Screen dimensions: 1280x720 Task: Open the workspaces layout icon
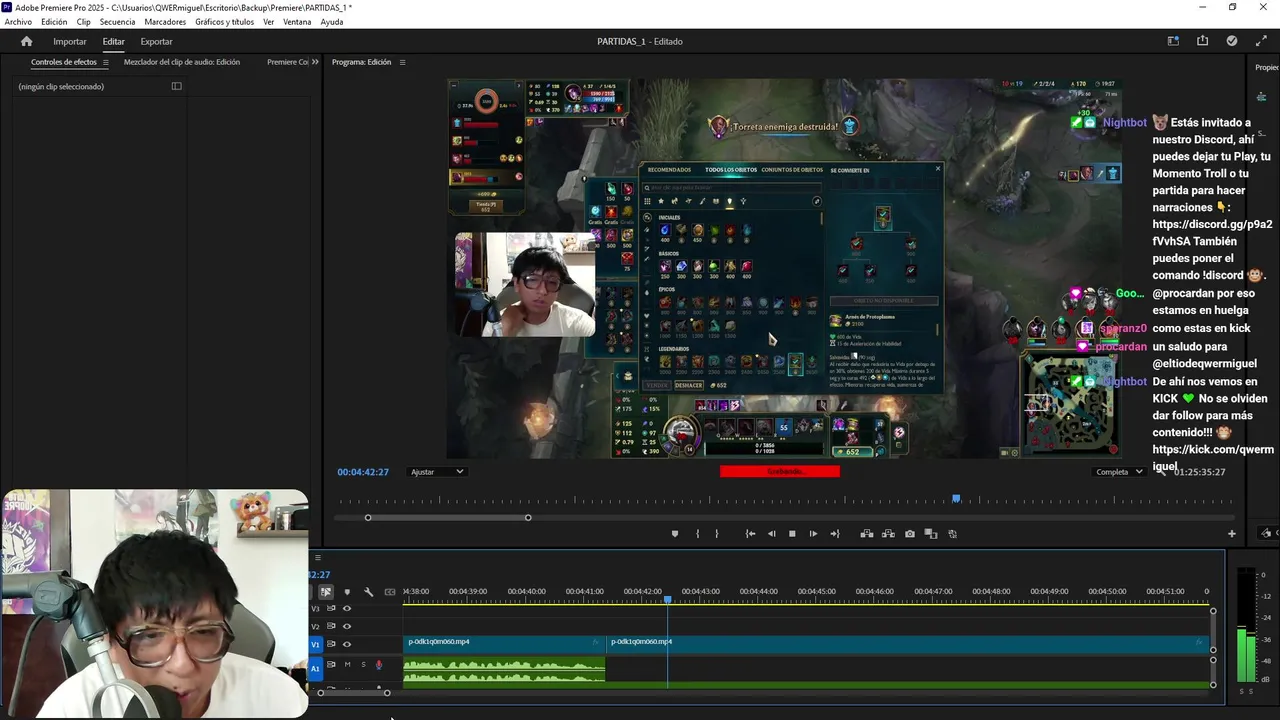(1173, 41)
